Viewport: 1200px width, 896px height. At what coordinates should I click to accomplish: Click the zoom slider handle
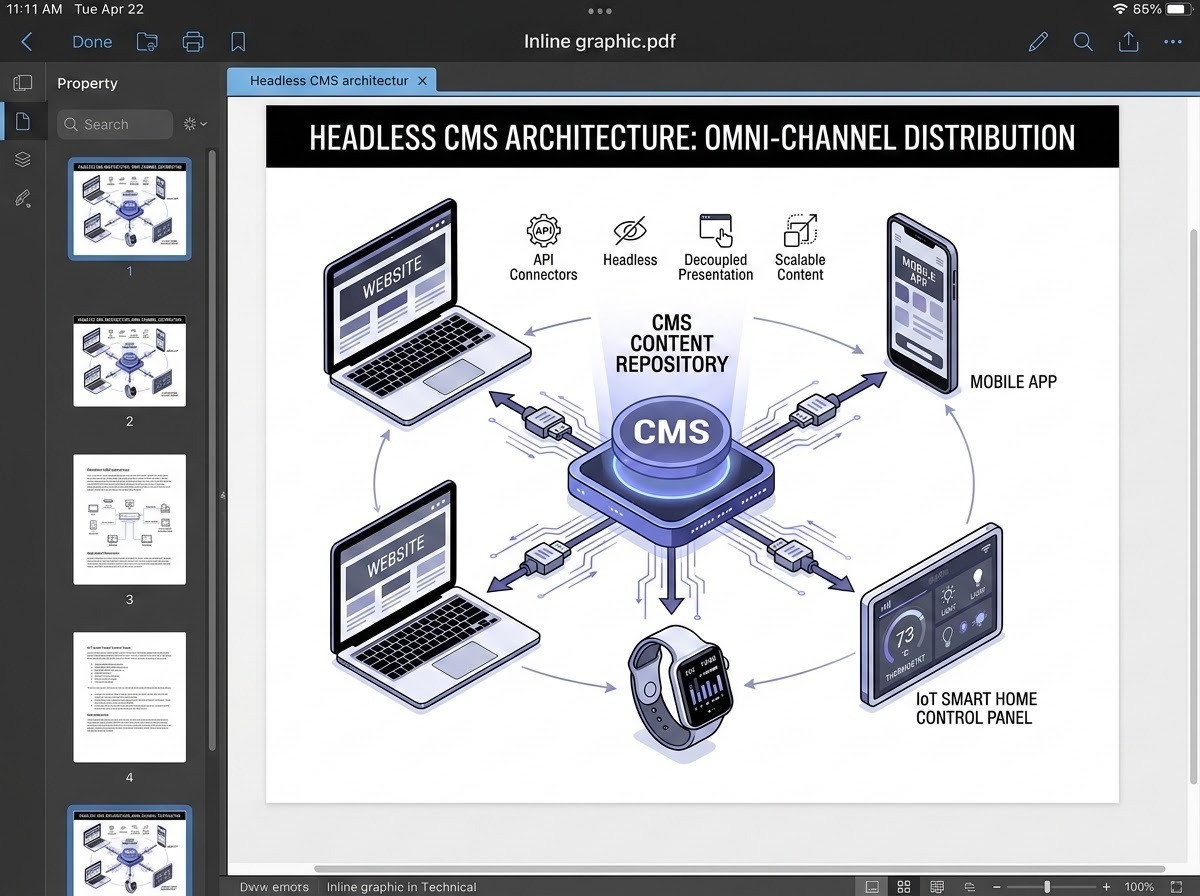tap(1047, 886)
